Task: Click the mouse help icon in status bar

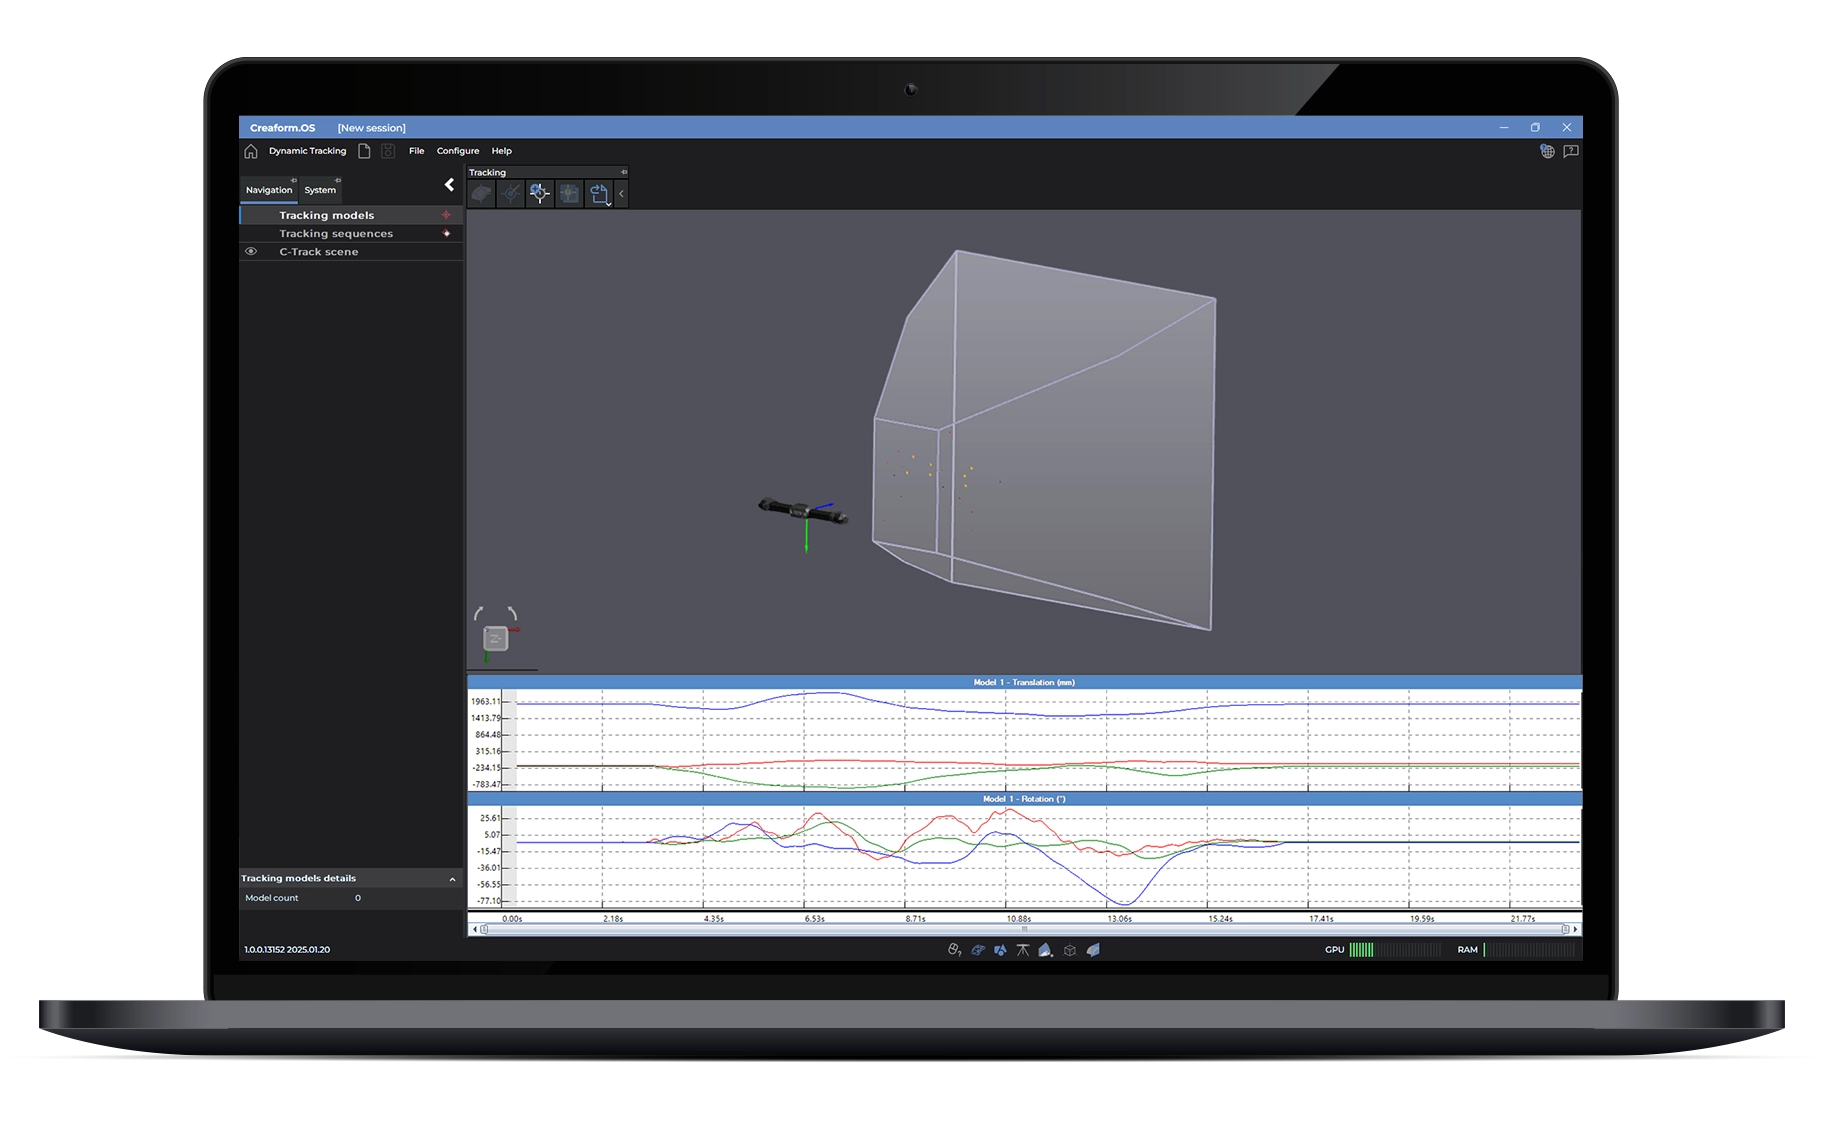Action: 954,950
